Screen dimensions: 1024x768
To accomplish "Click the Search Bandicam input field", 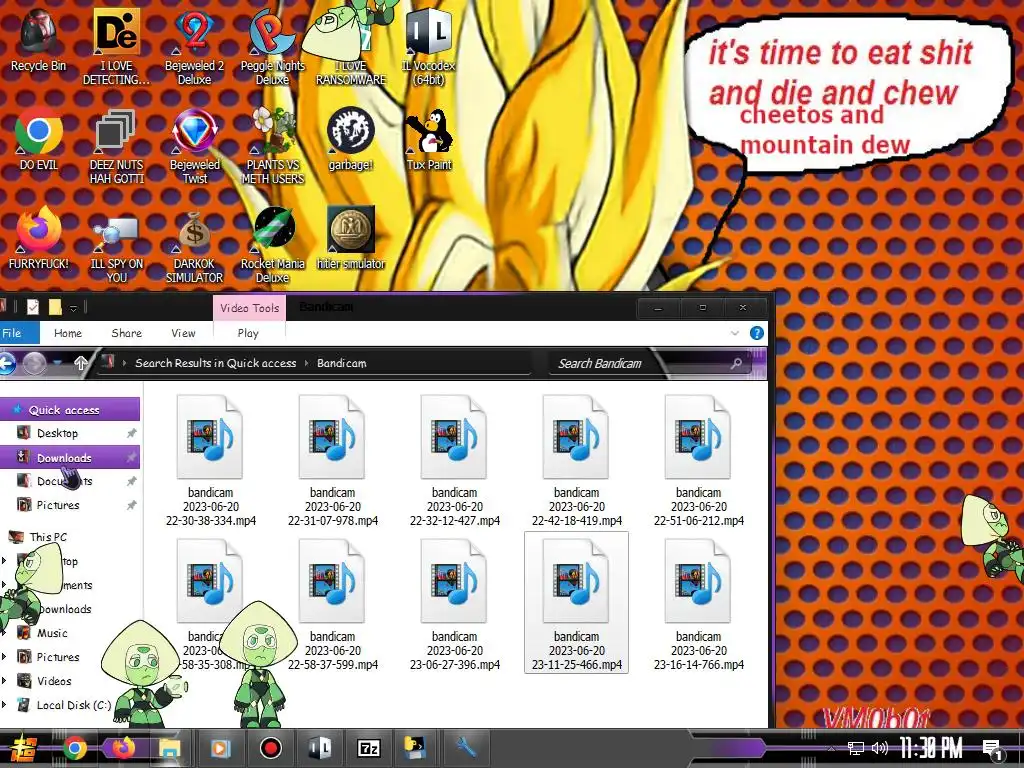I will click(x=650, y=363).
